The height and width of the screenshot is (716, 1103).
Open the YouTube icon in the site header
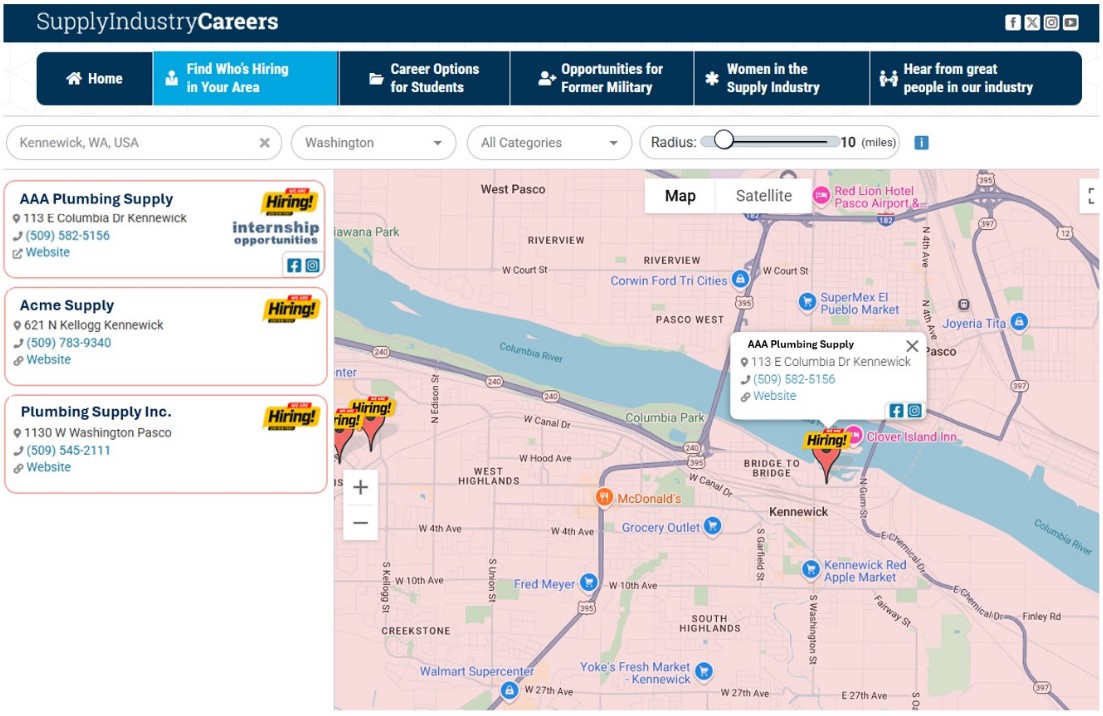click(1071, 23)
